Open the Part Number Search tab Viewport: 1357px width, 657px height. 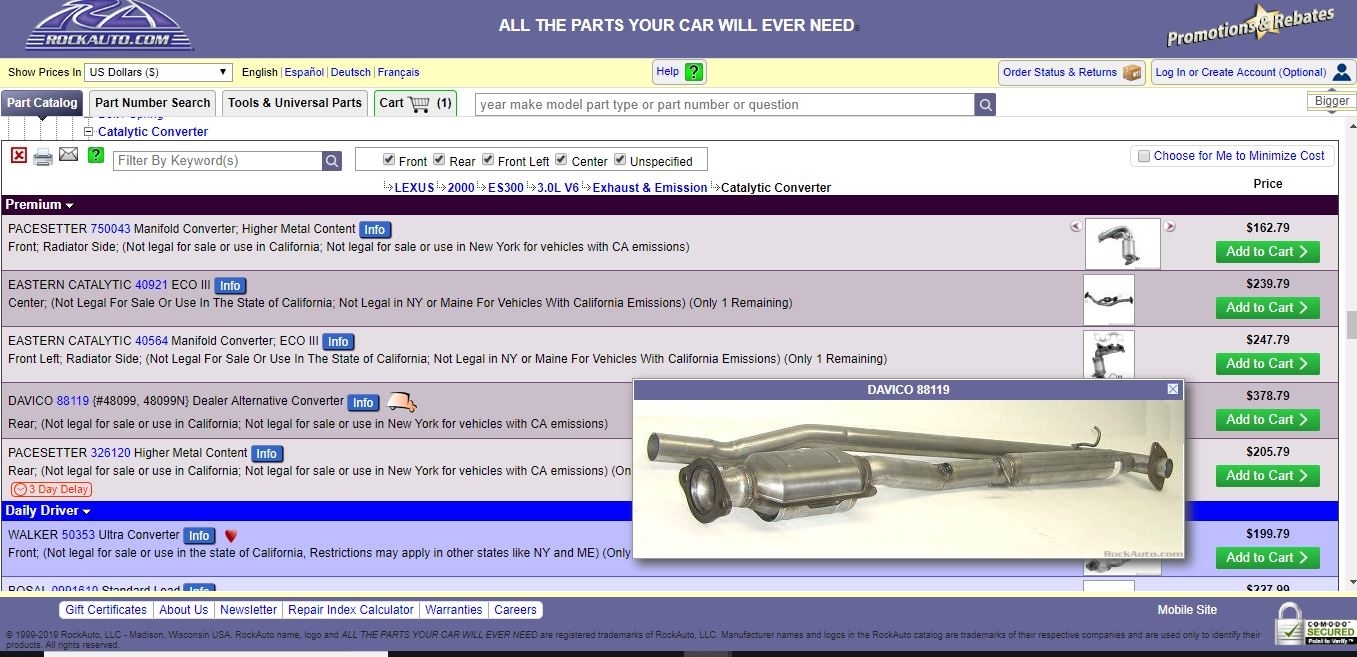[153, 103]
